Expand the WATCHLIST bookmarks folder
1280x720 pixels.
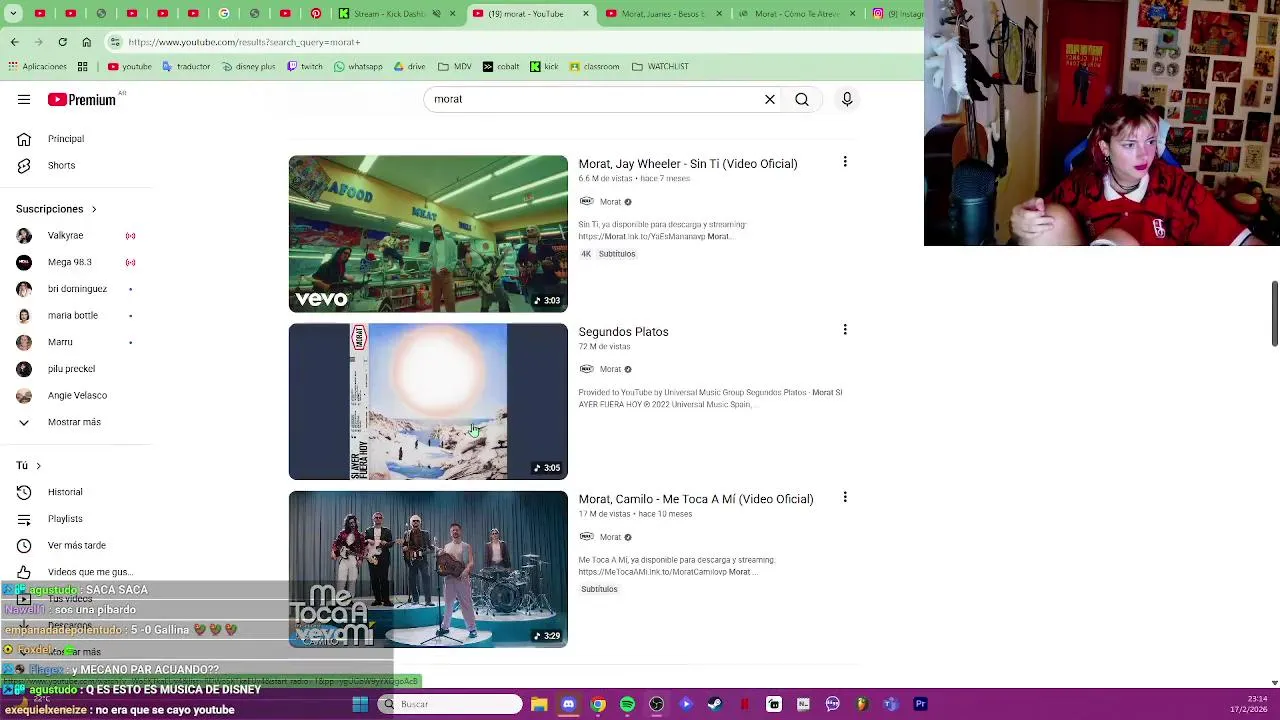point(660,67)
